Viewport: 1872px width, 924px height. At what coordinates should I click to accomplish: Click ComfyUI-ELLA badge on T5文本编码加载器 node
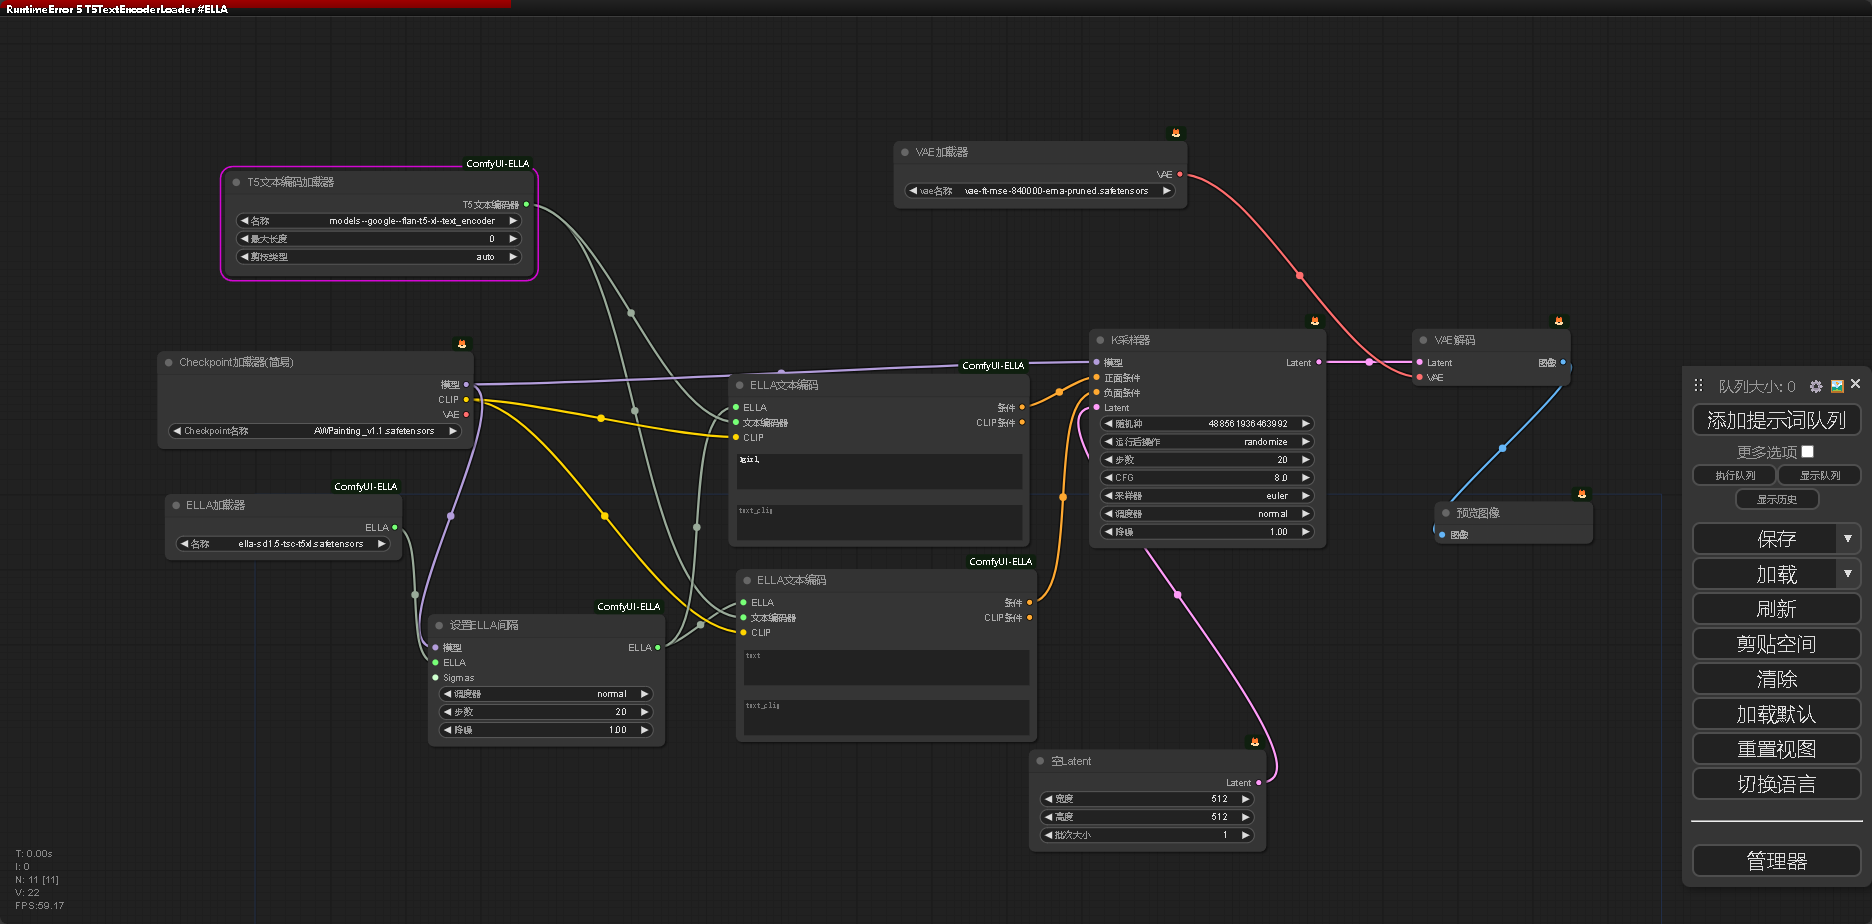497,163
